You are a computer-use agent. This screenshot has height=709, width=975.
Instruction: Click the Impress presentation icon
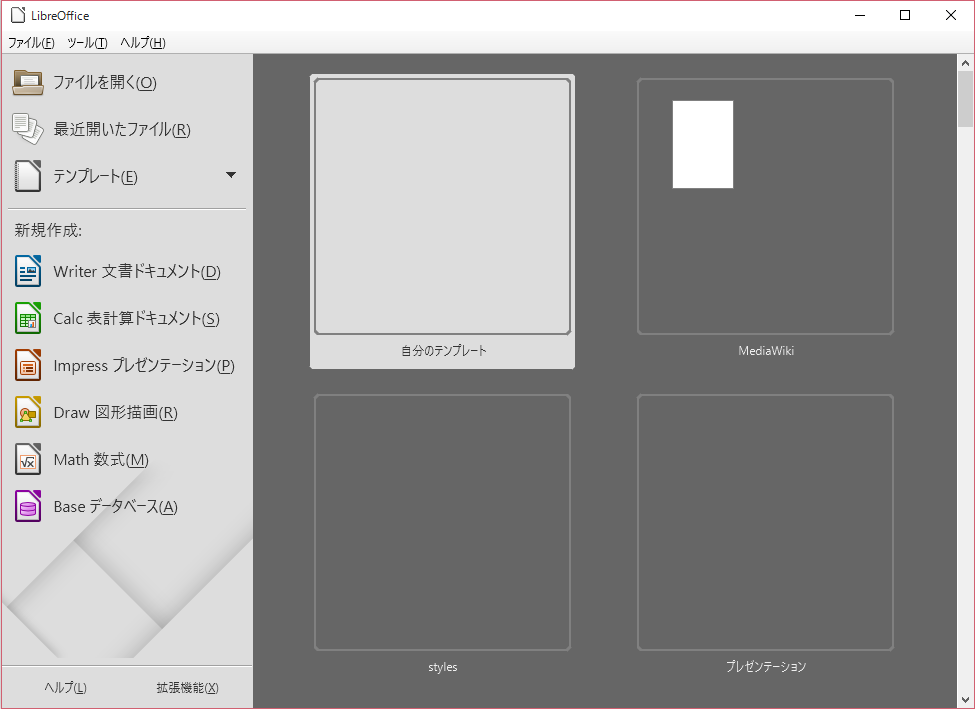(28, 365)
